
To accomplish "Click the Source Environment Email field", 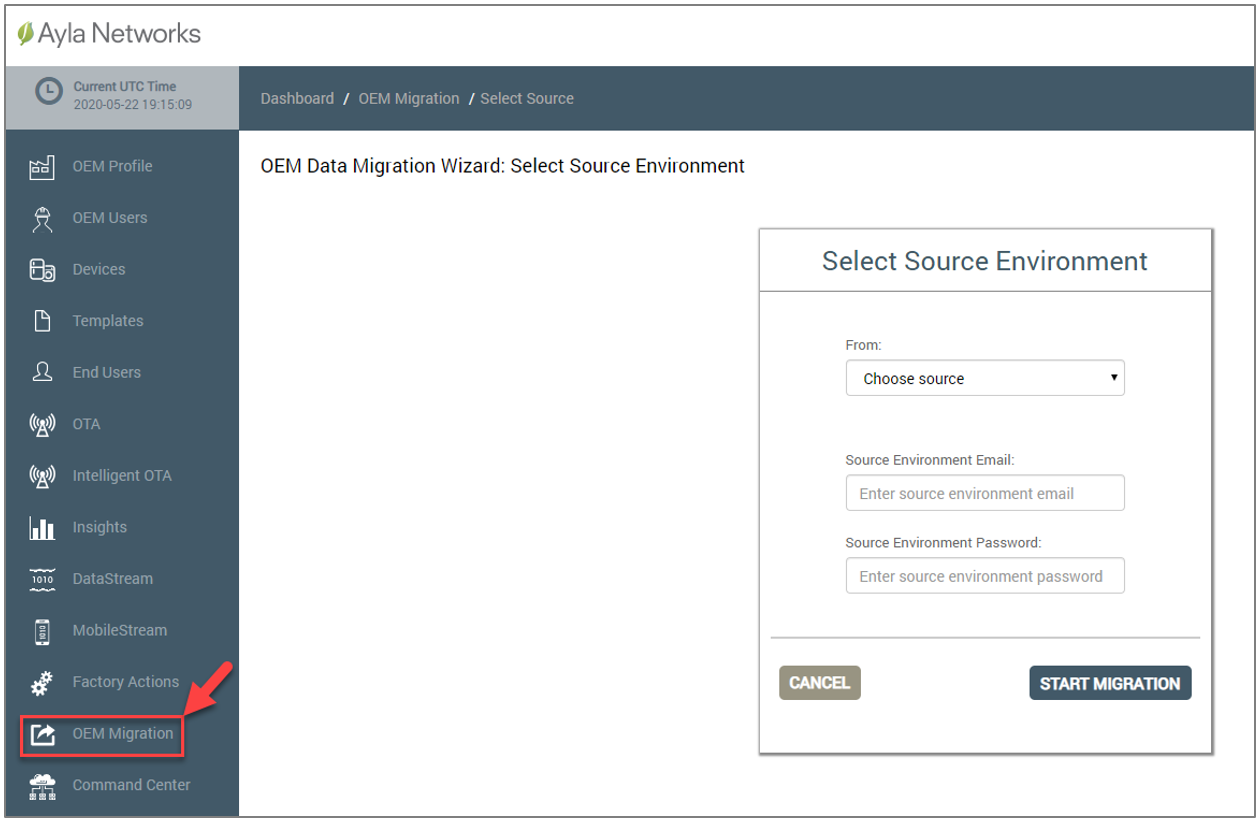I will (985, 493).
